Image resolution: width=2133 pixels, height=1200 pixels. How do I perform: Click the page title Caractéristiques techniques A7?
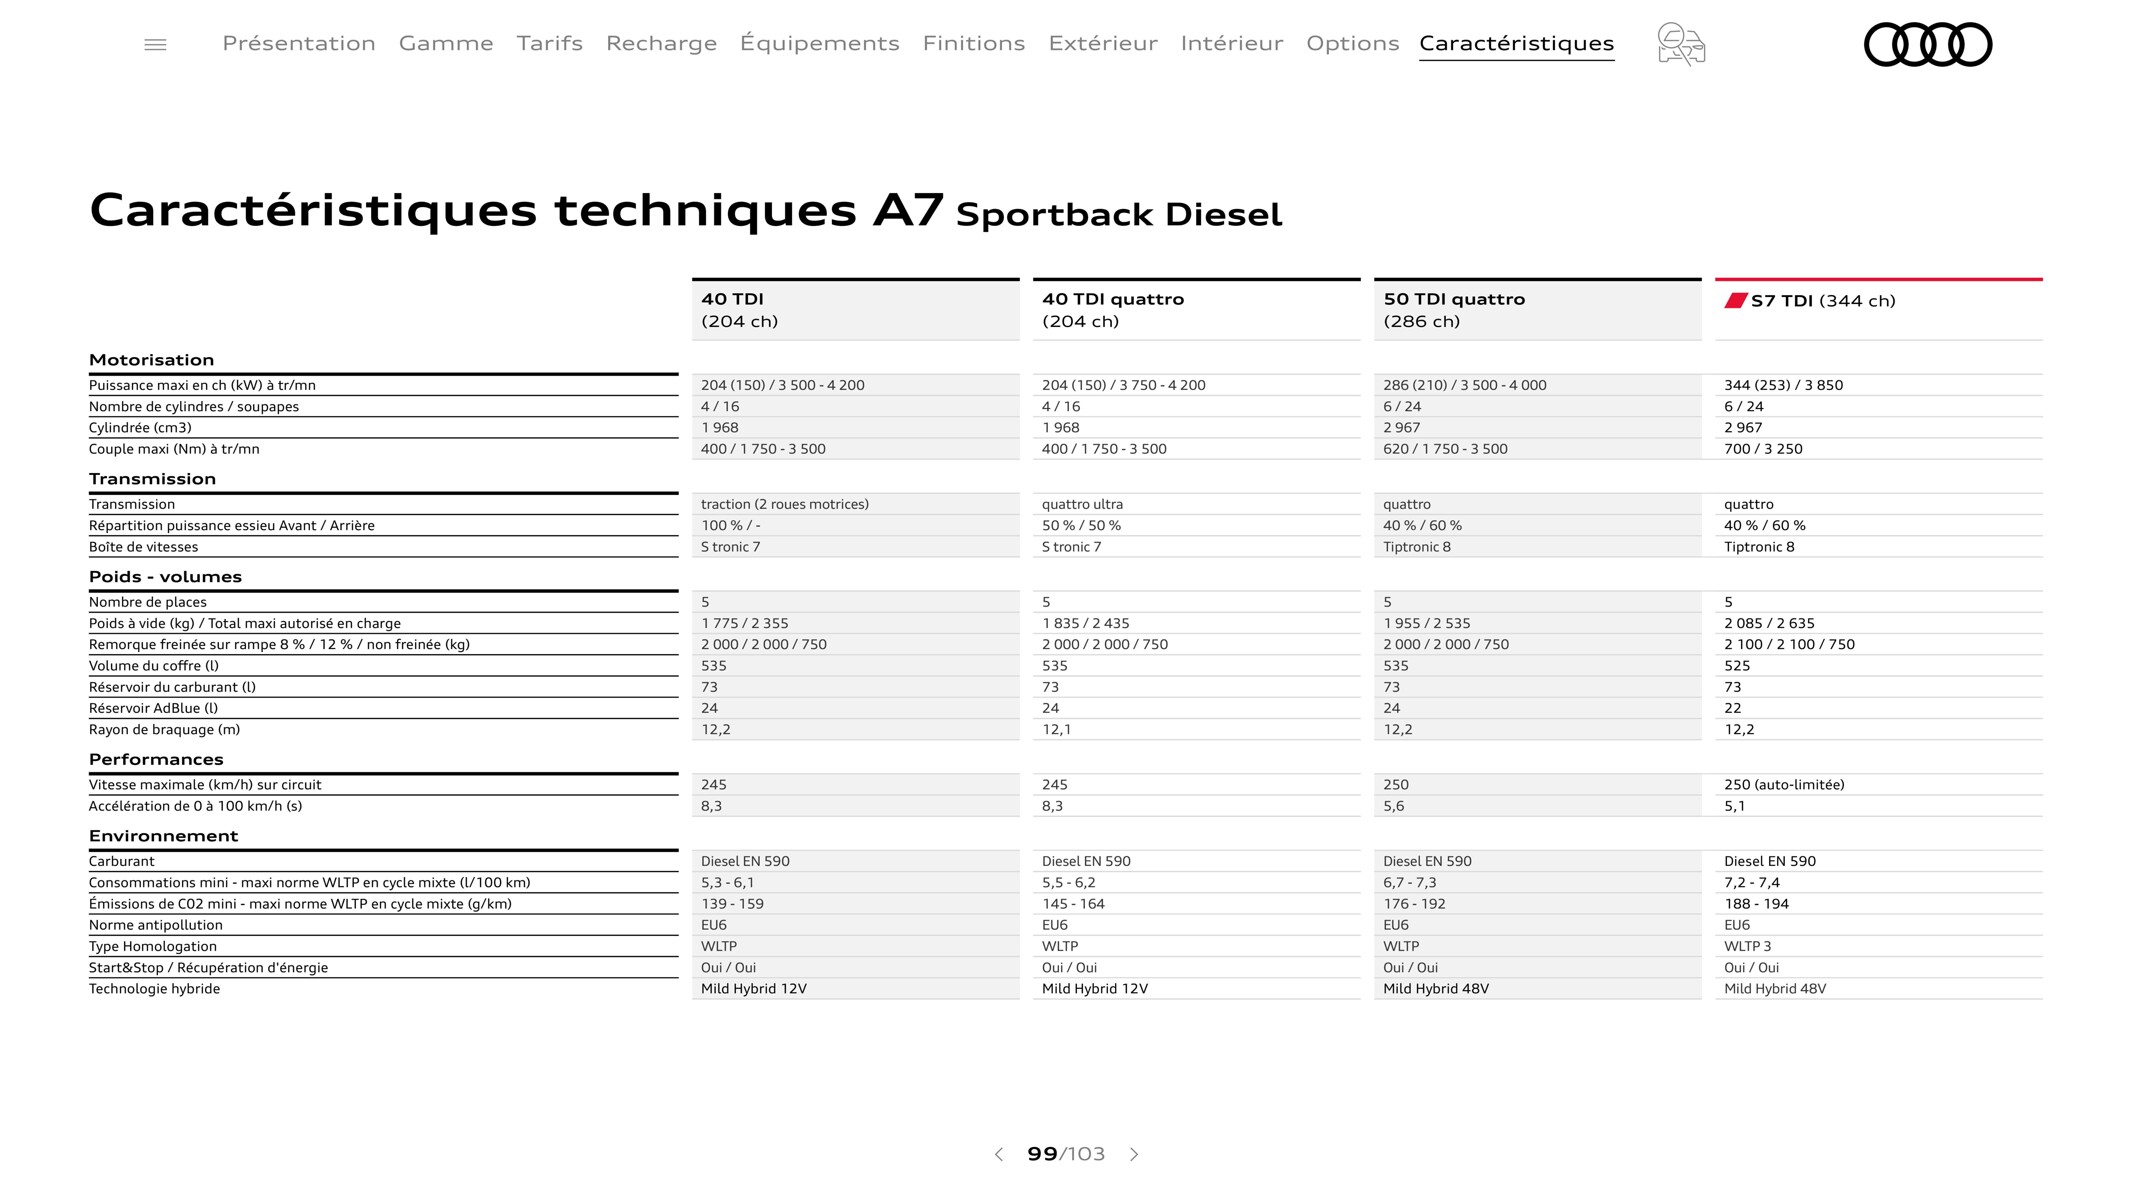tap(516, 211)
